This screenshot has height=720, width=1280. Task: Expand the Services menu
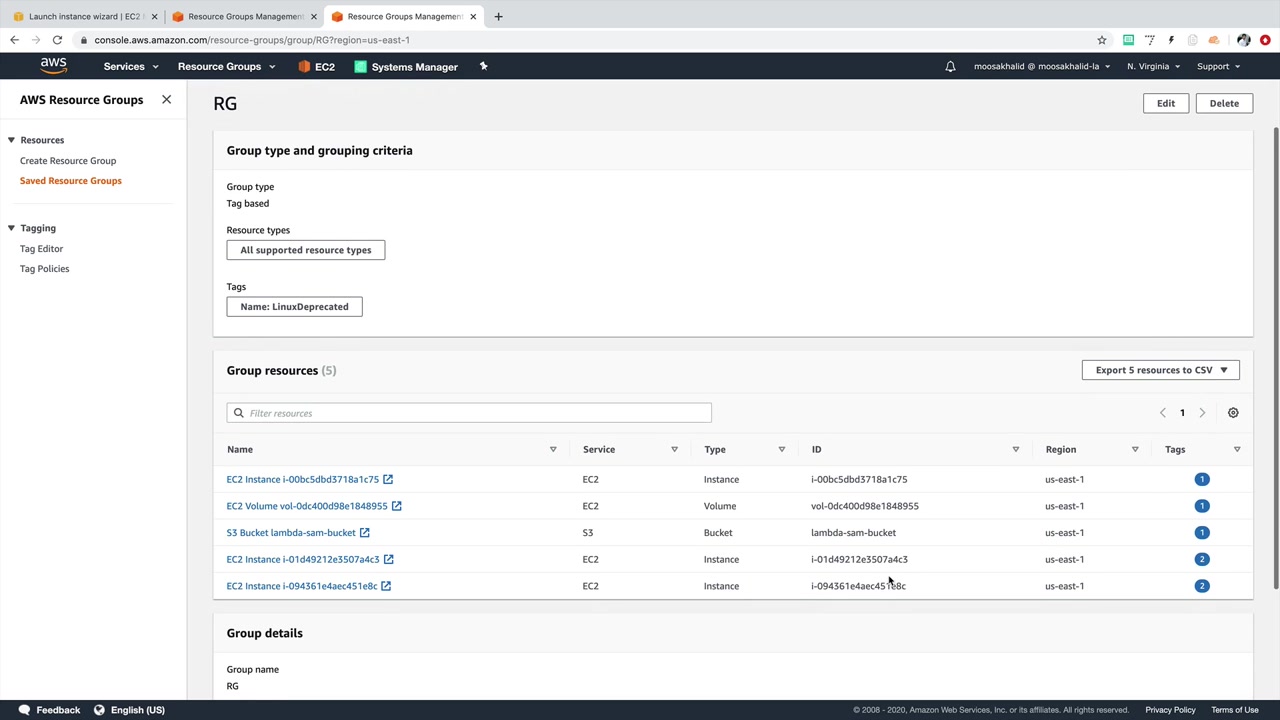pyautogui.click(x=131, y=67)
